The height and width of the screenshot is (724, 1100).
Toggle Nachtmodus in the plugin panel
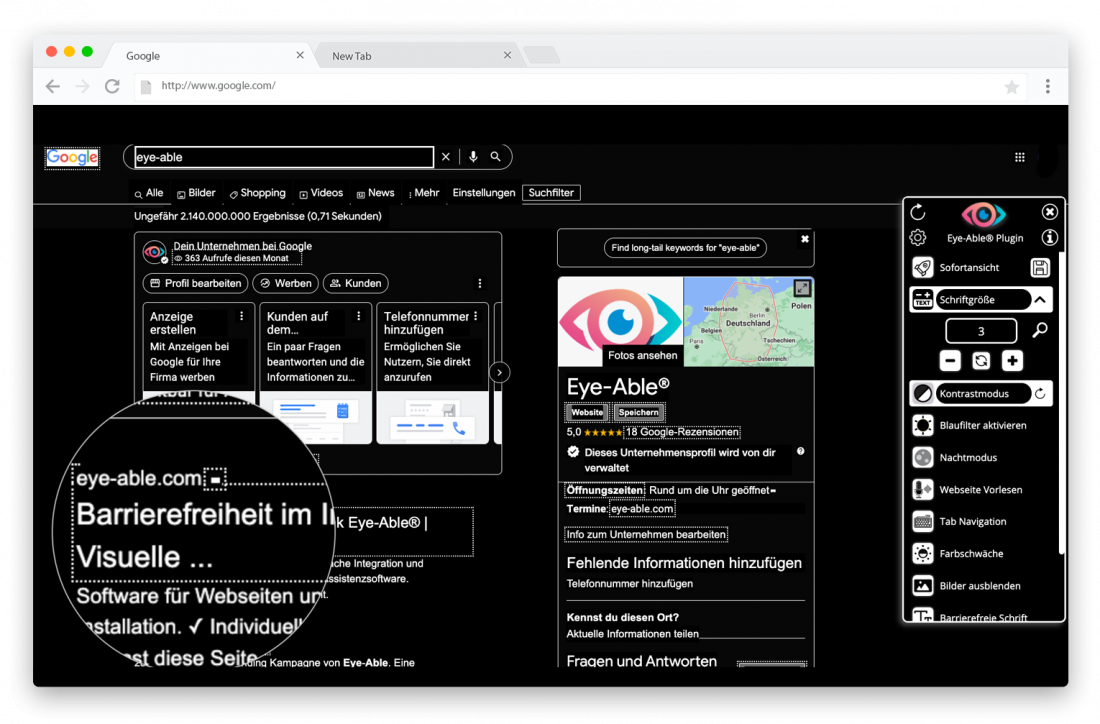(x=967, y=458)
